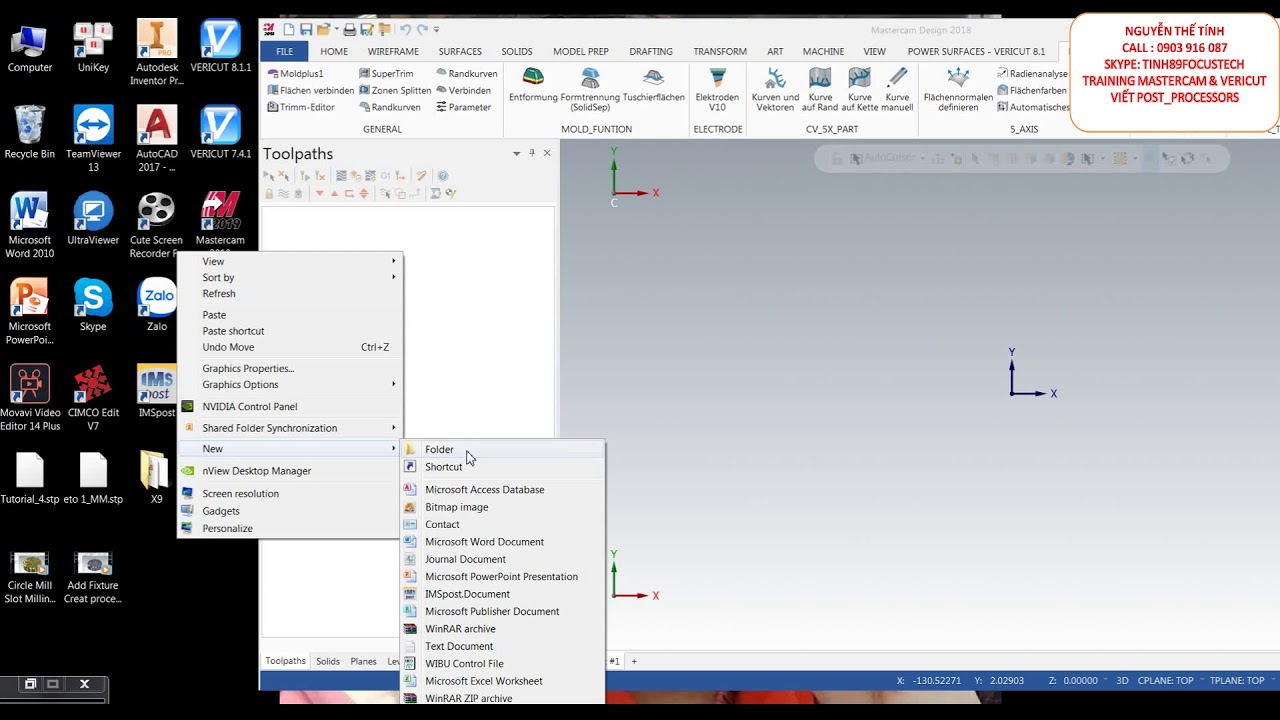
Task: Expand the View submenu
Action: [290, 261]
